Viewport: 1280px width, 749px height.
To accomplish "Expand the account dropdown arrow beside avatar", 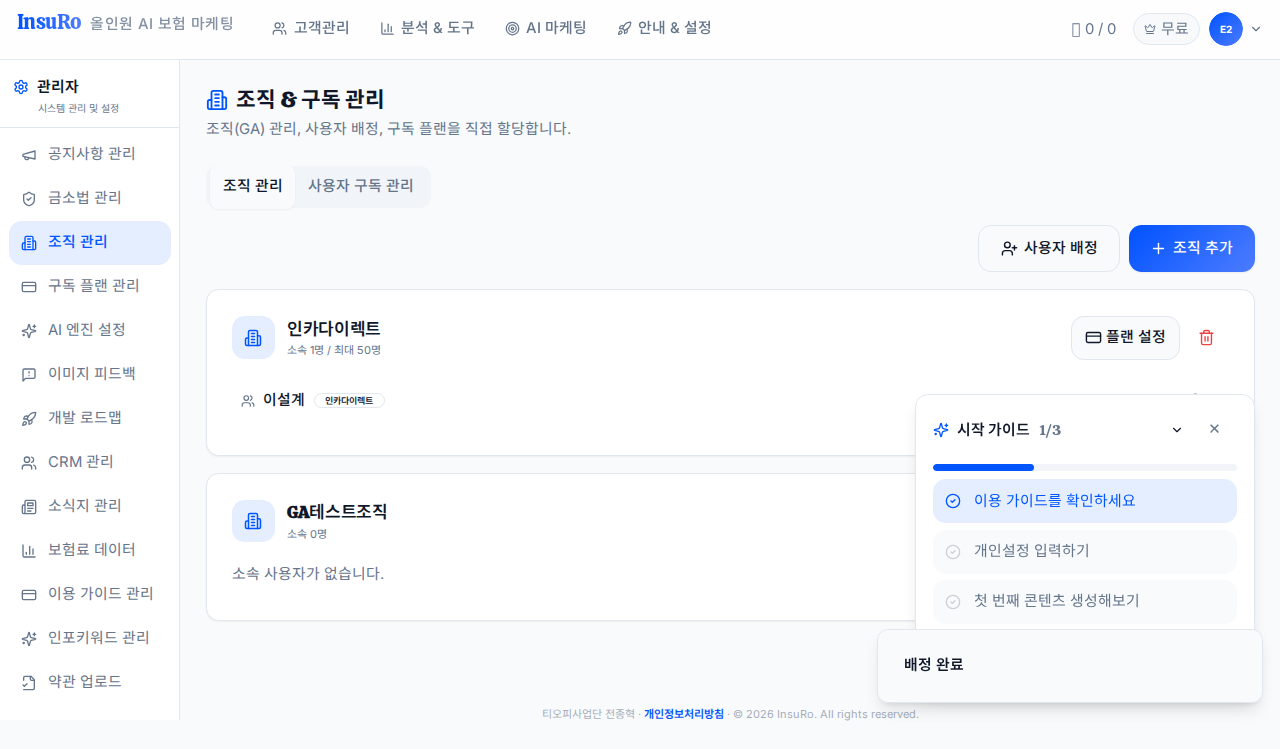I will [x=1256, y=29].
